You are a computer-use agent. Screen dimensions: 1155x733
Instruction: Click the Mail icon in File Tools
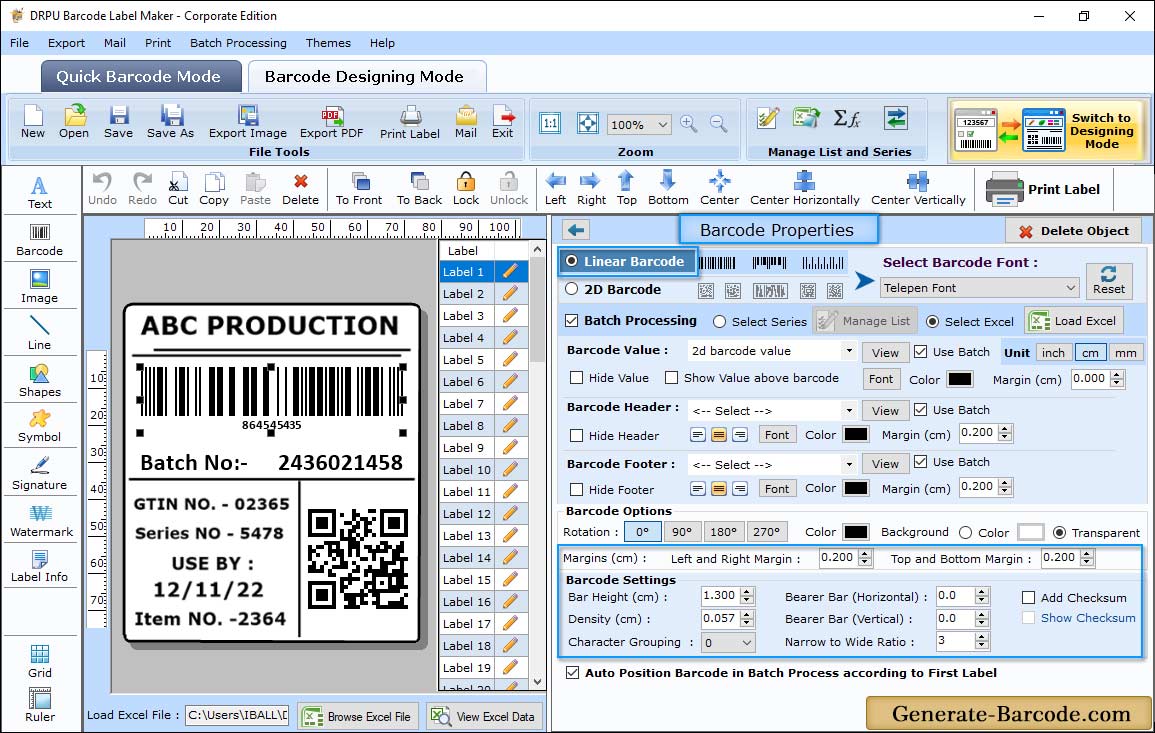466,122
